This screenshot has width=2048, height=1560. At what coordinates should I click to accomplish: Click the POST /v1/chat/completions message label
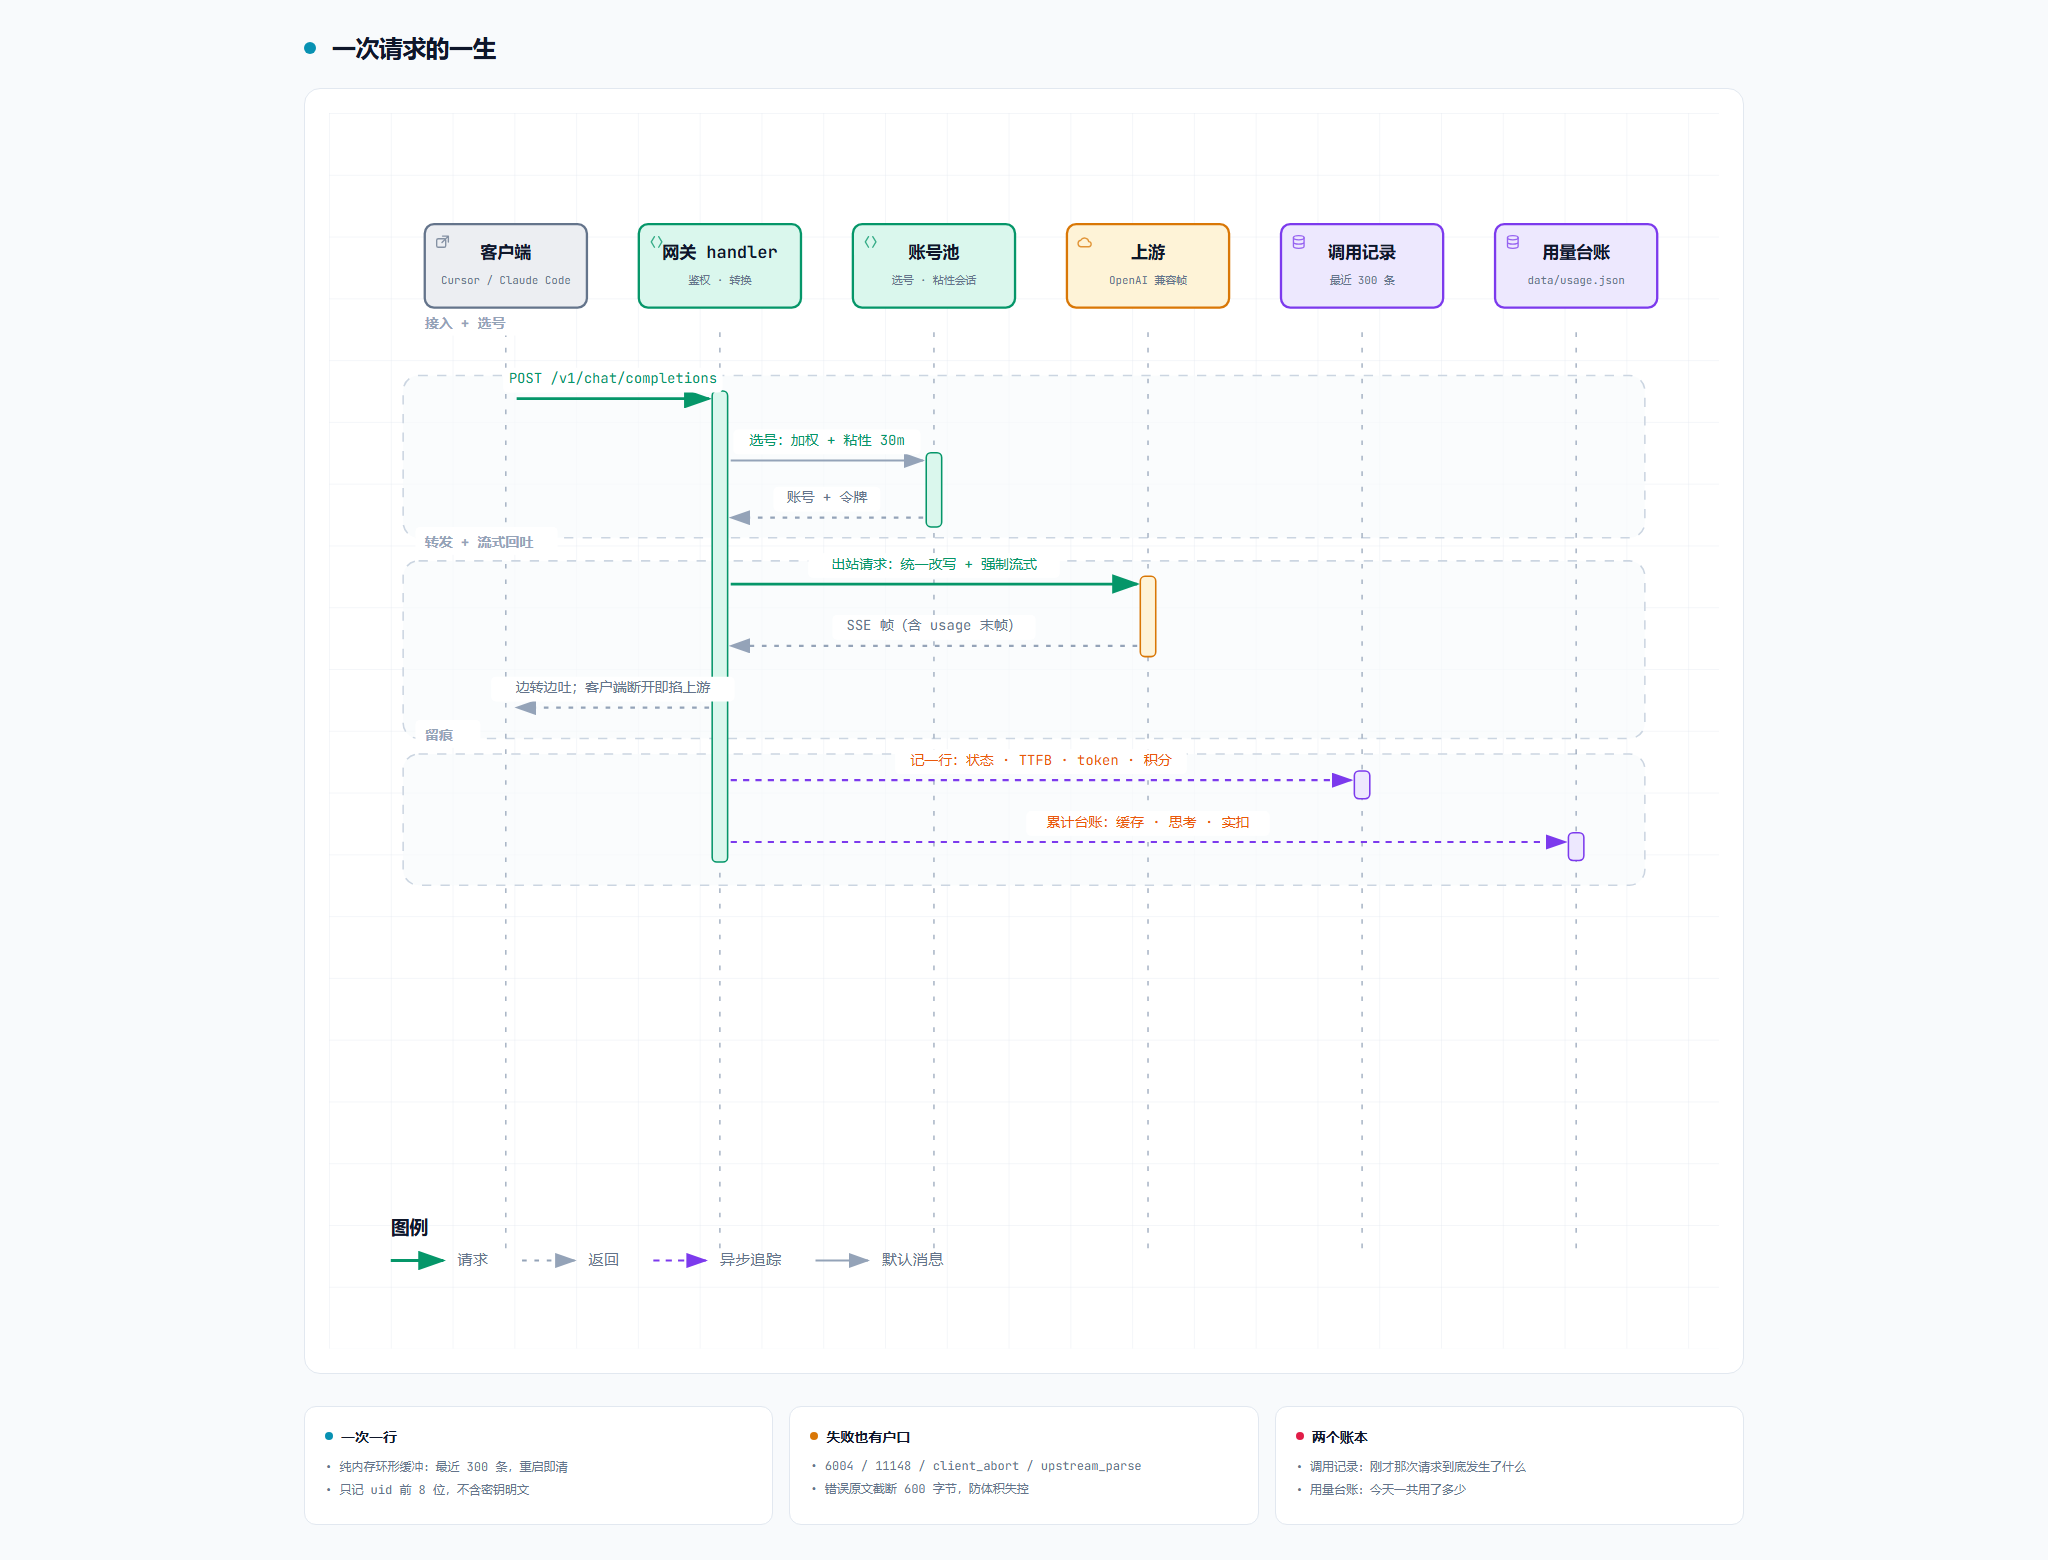point(613,378)
